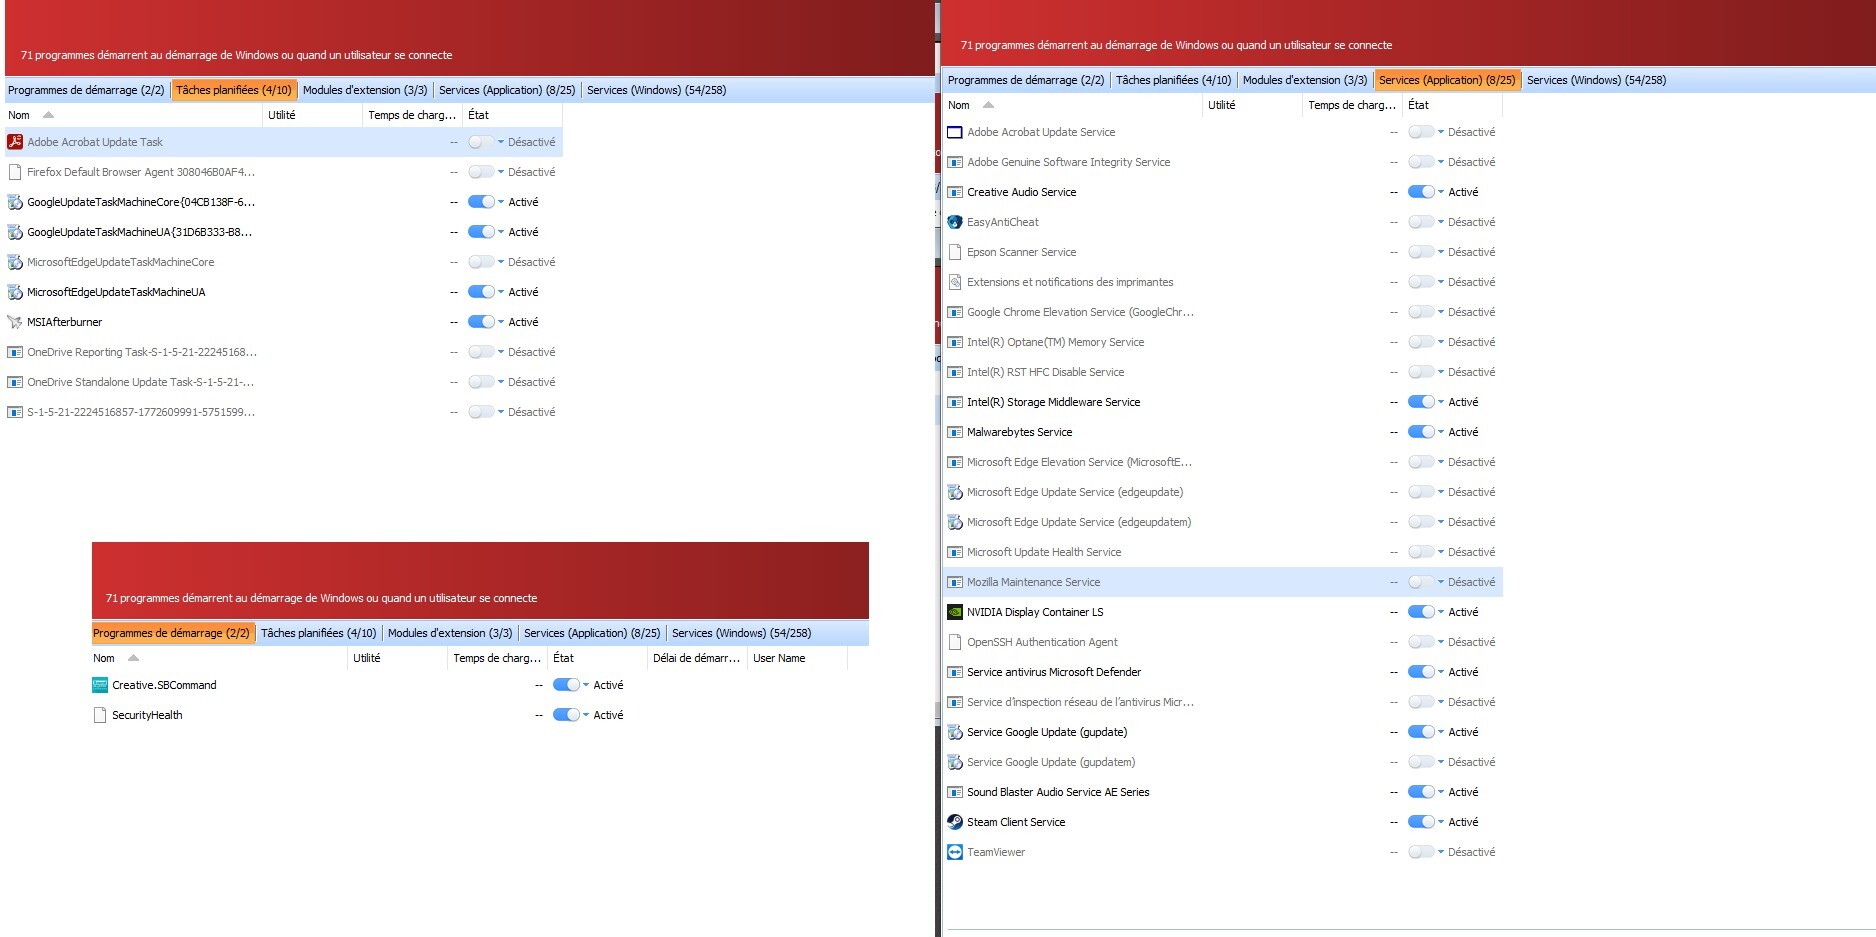This screenshot has width=1876, height=937.
Task: Click the TeamViewer icon
Action: point(955,852)
